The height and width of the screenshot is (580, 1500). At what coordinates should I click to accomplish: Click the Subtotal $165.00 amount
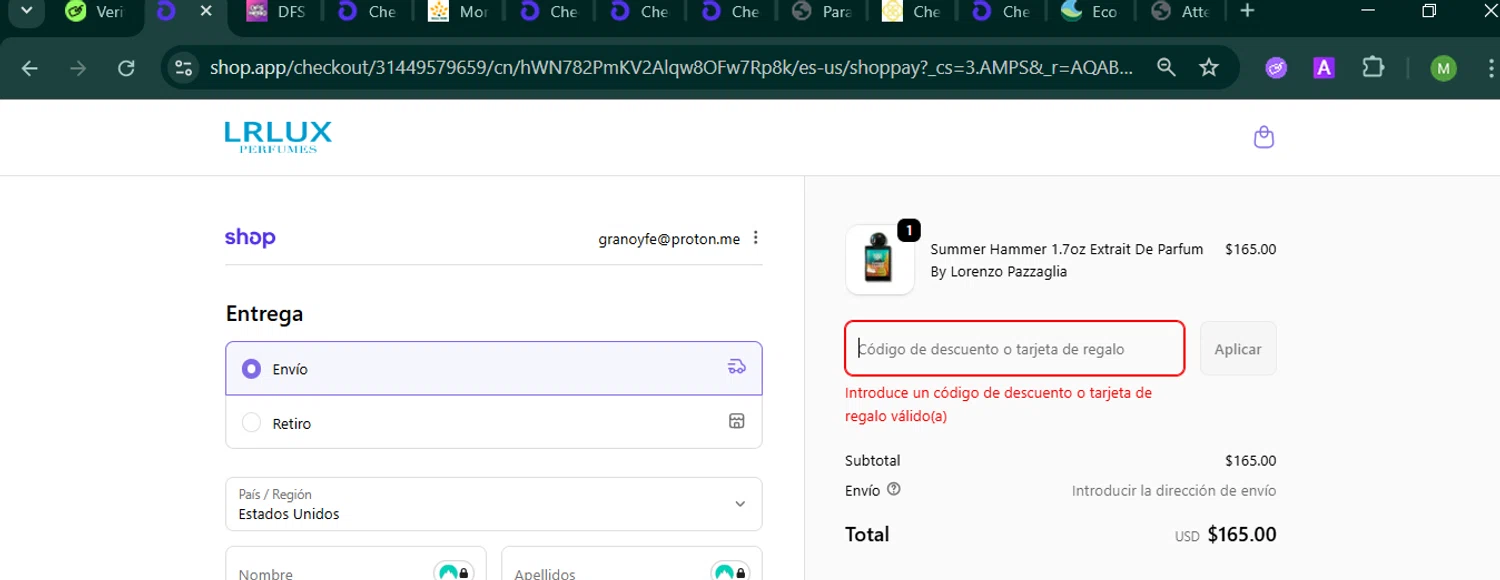1250,461
